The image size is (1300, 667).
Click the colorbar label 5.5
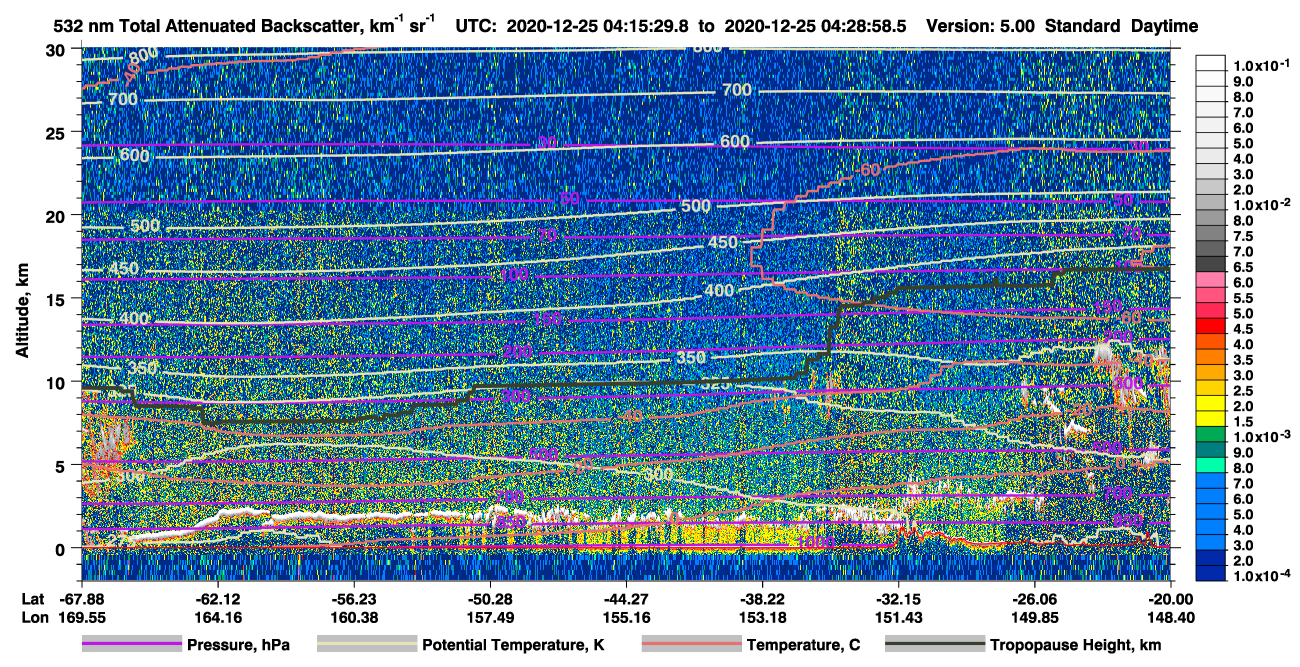(1244, 297)
